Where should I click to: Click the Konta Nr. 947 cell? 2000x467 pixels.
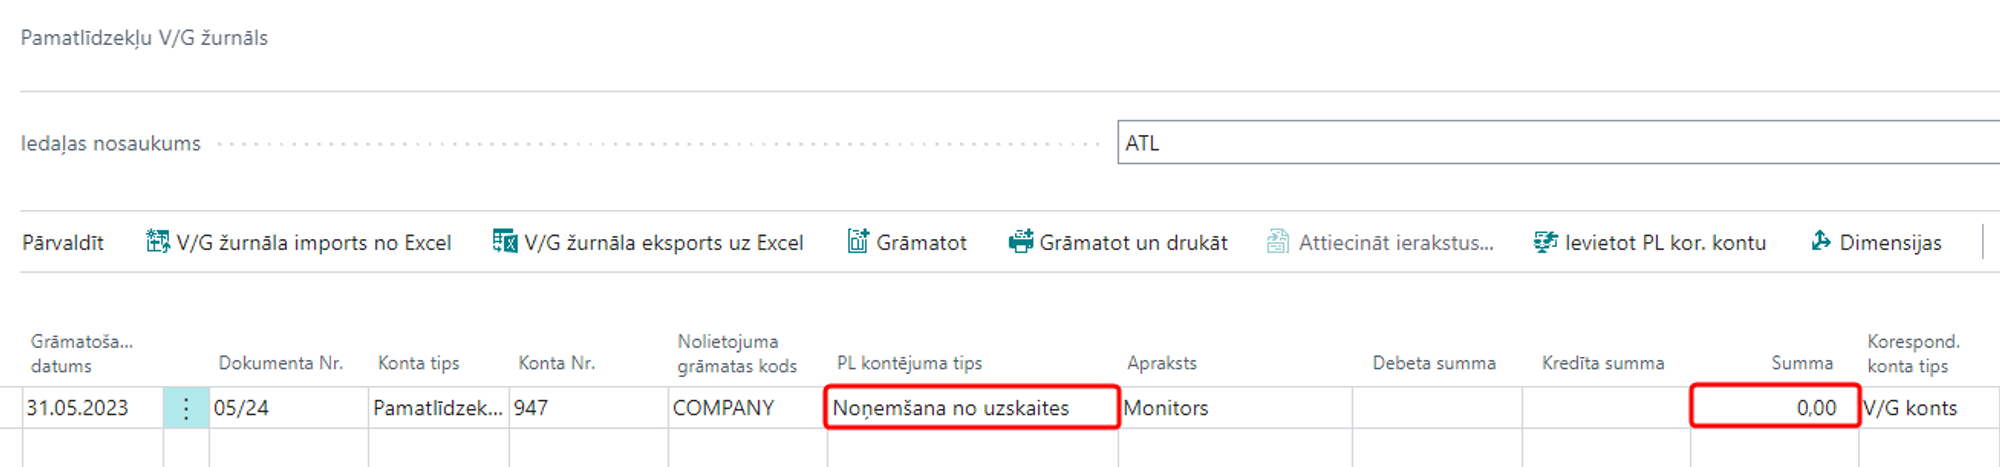588,408
